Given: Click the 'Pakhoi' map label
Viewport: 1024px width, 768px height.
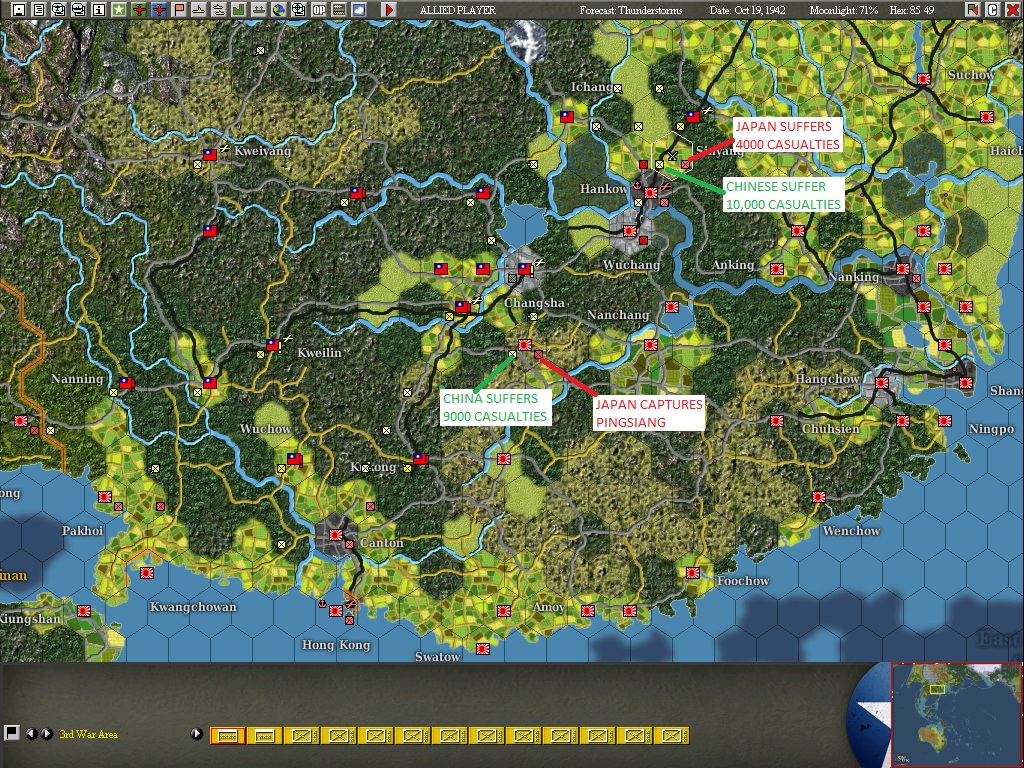Looking at the screenshot, I should point(82,530).
